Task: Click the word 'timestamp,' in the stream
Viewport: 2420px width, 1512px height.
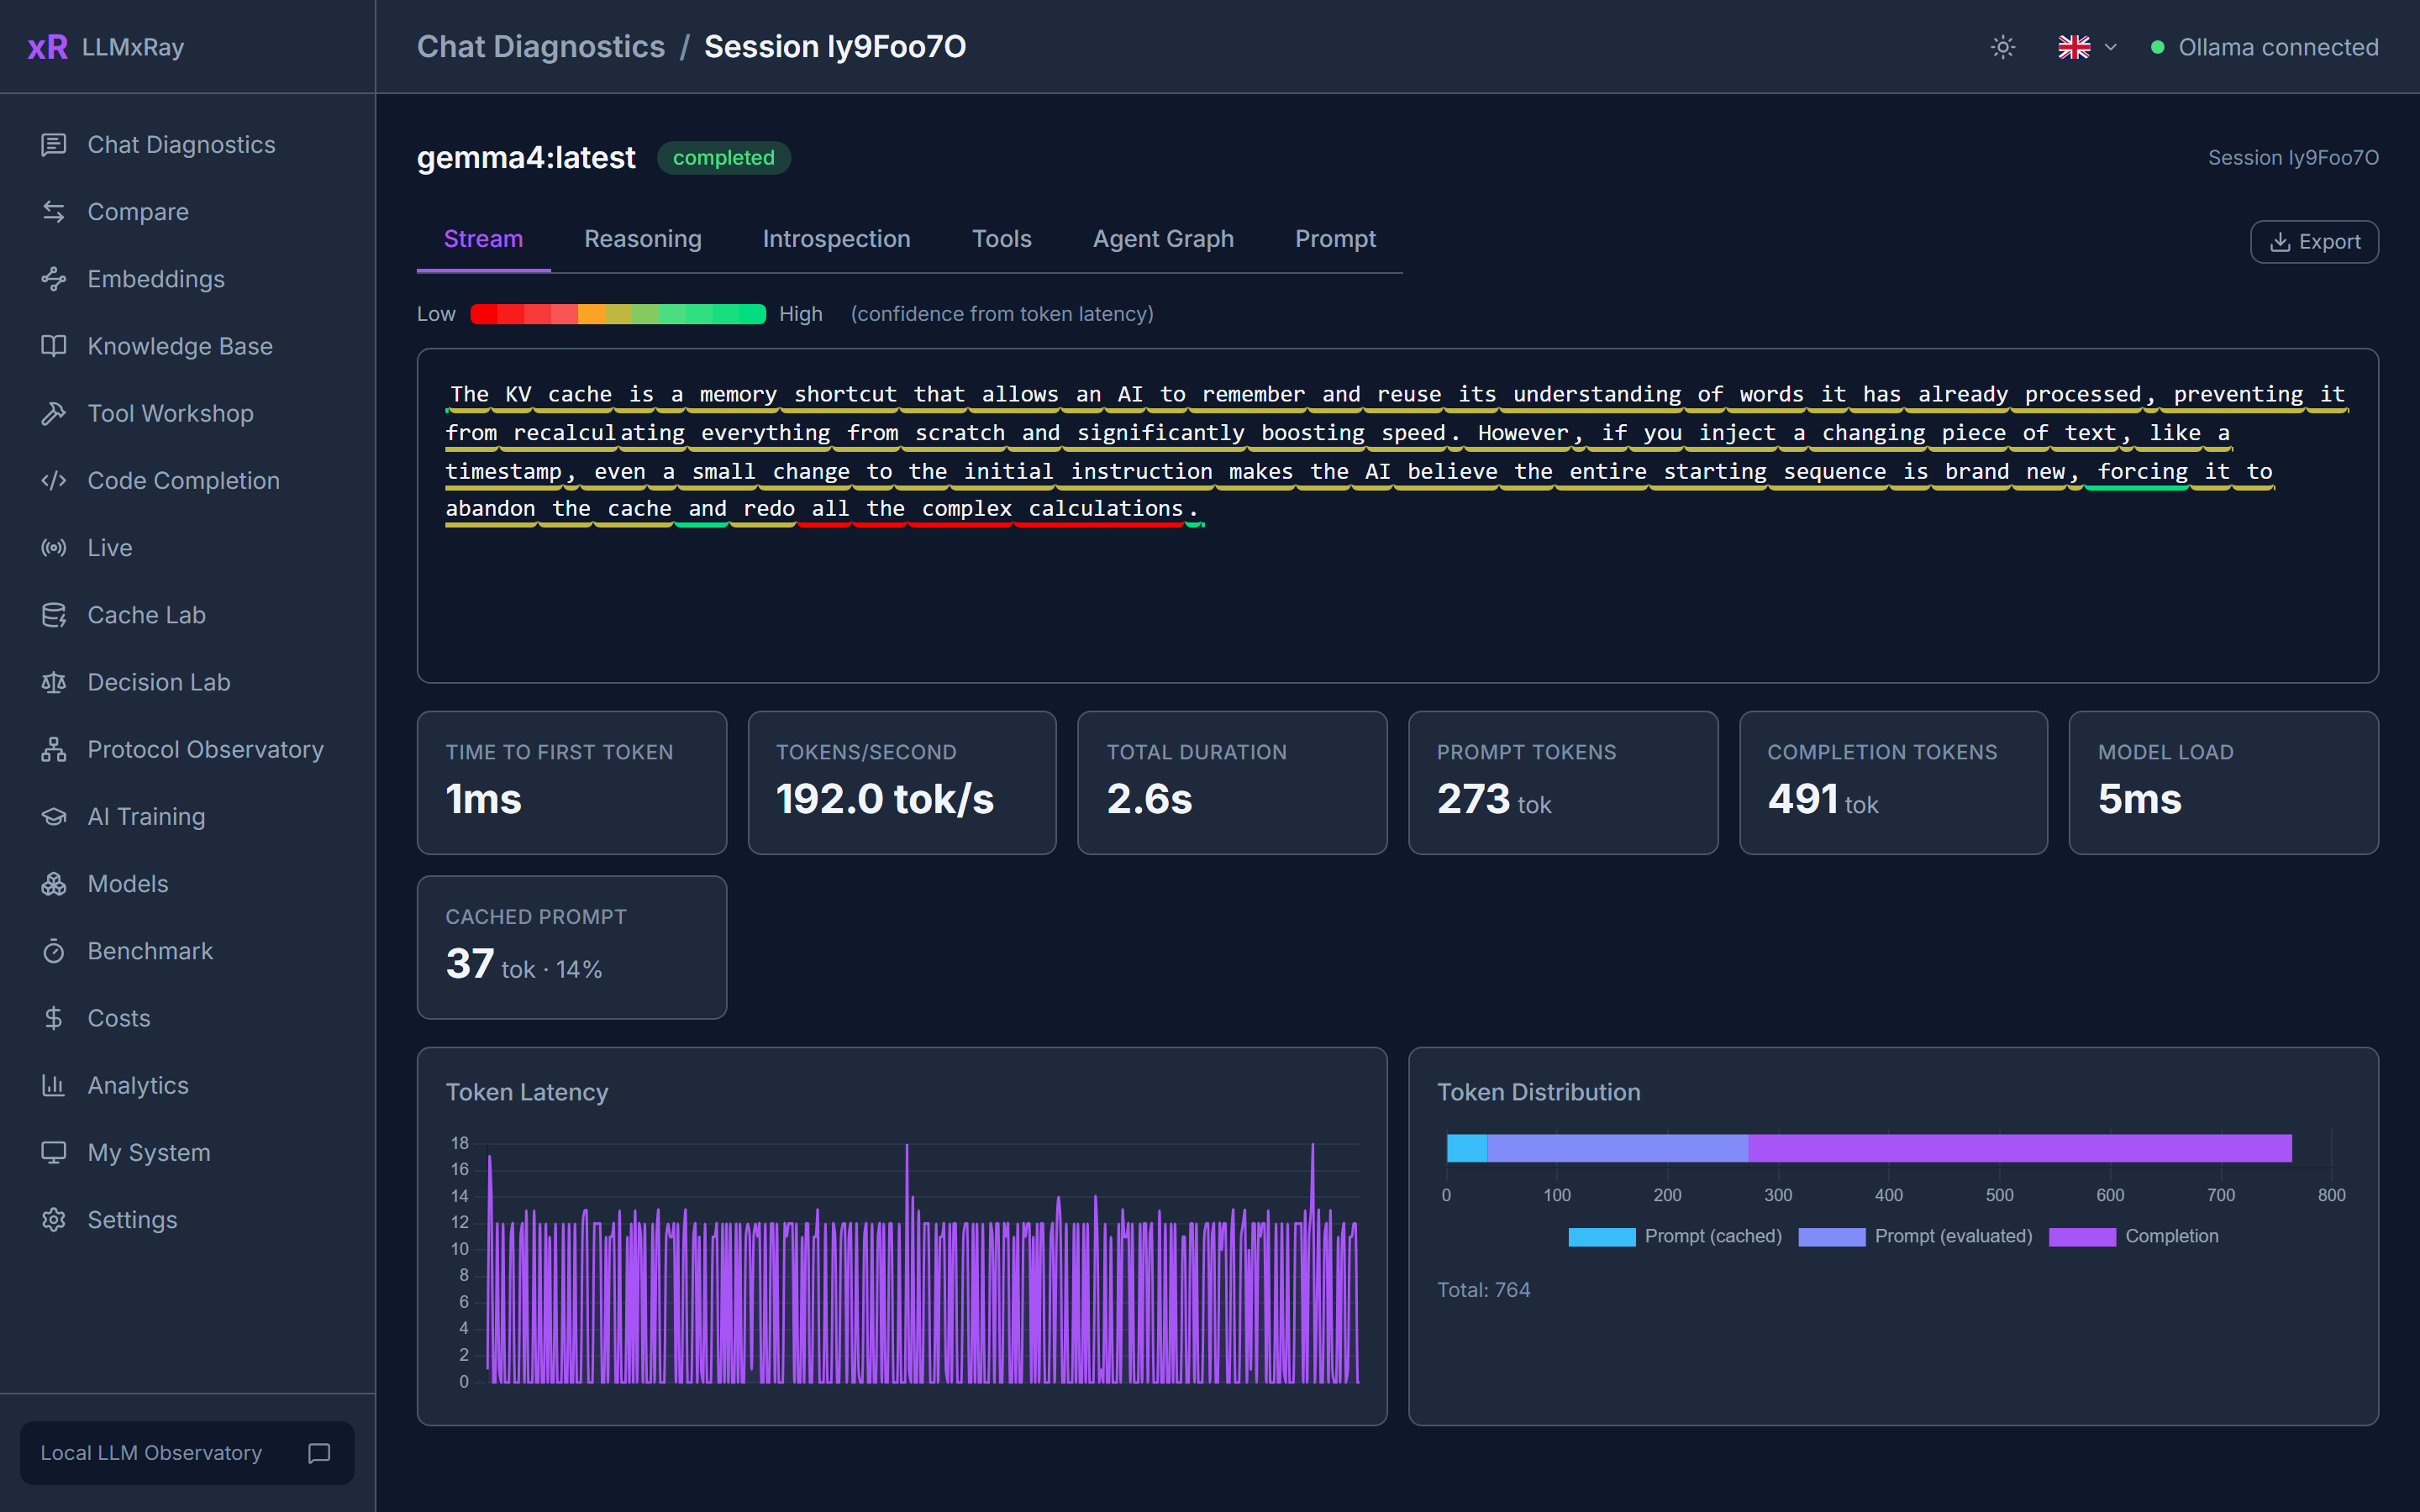Action: [x=510, y=471]
